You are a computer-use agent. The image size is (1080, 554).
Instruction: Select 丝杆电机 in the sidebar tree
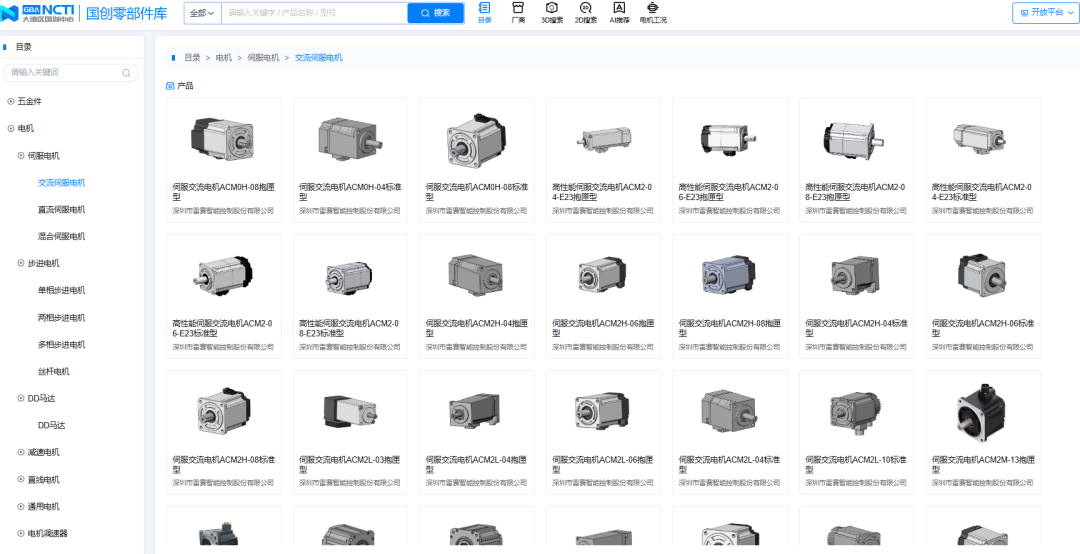click(54, 371)
